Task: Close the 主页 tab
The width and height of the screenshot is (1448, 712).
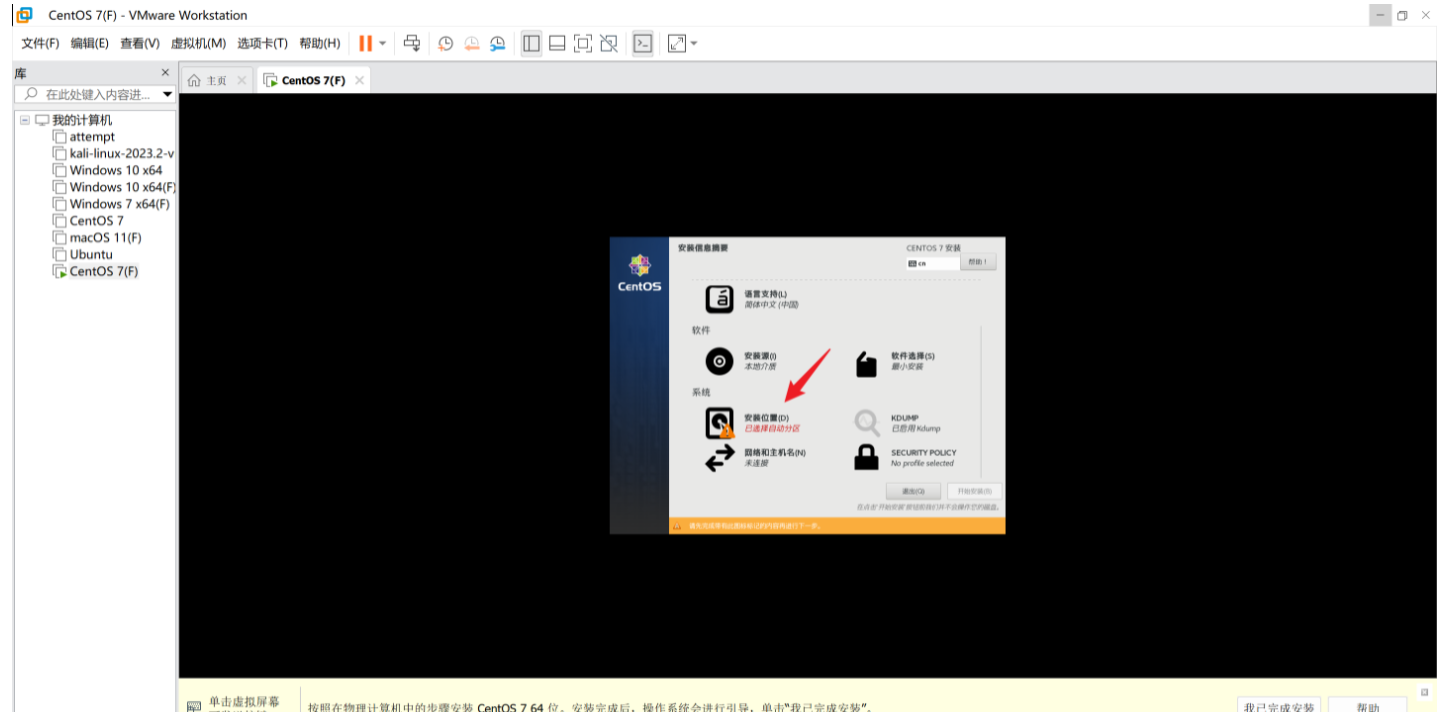Action: tap(242, 81)
